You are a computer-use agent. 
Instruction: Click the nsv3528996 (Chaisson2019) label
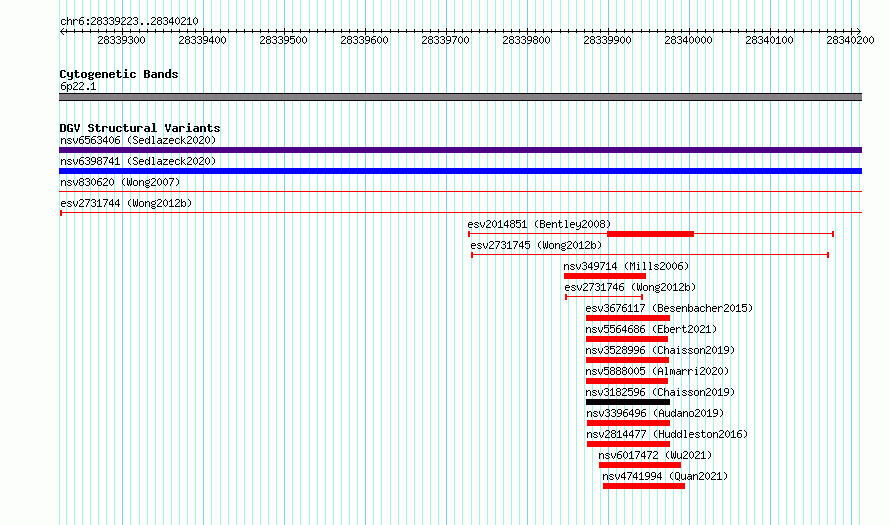tap(660, 350)
